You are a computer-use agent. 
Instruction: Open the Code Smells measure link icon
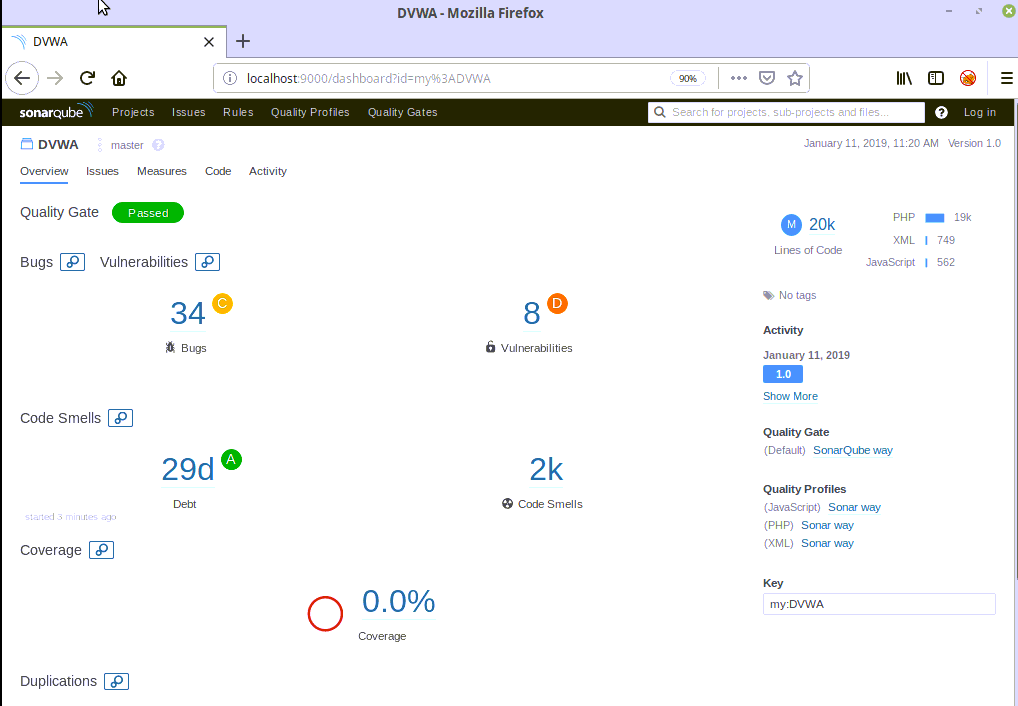[x=120, y=418]
